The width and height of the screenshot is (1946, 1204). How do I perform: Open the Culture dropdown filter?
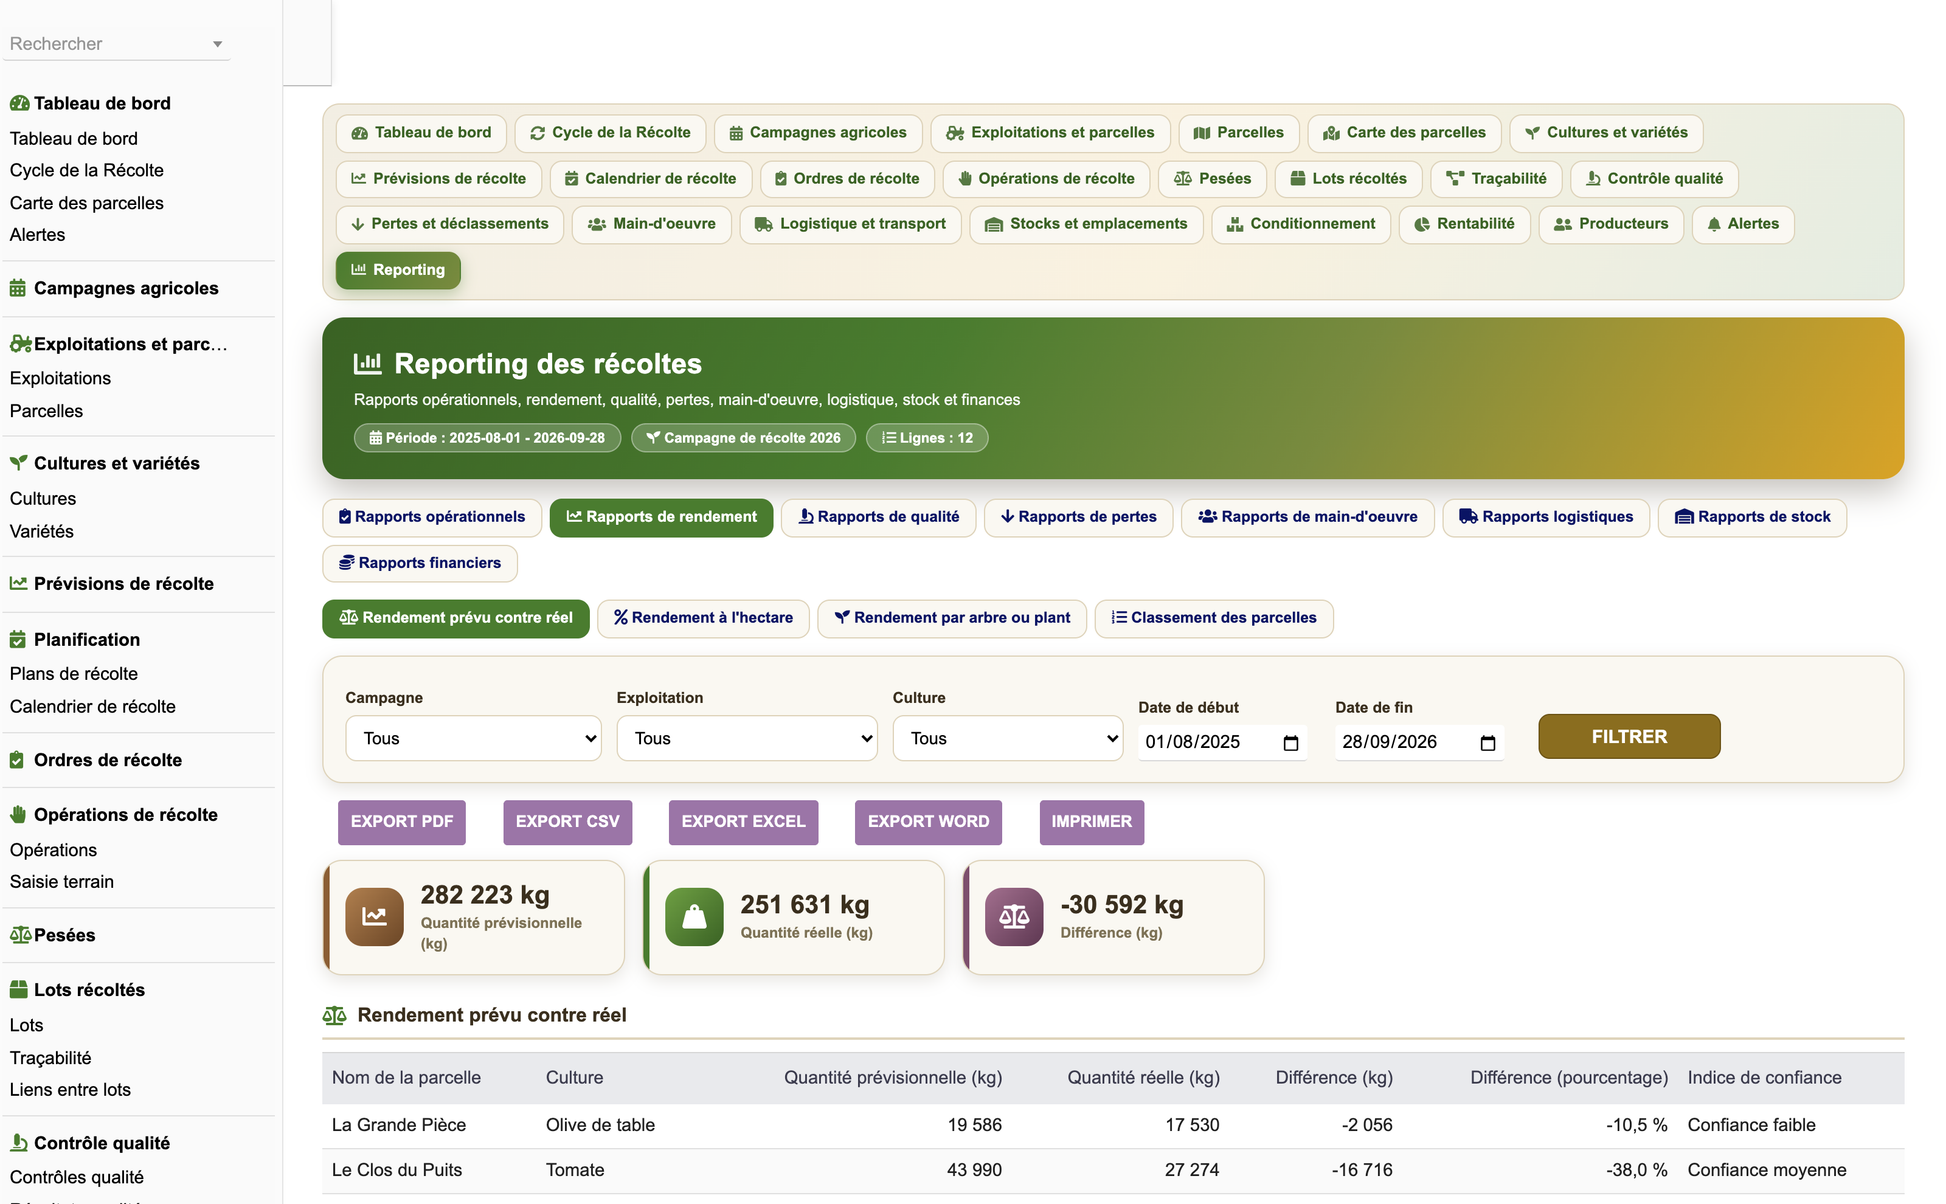[1008, 738]
